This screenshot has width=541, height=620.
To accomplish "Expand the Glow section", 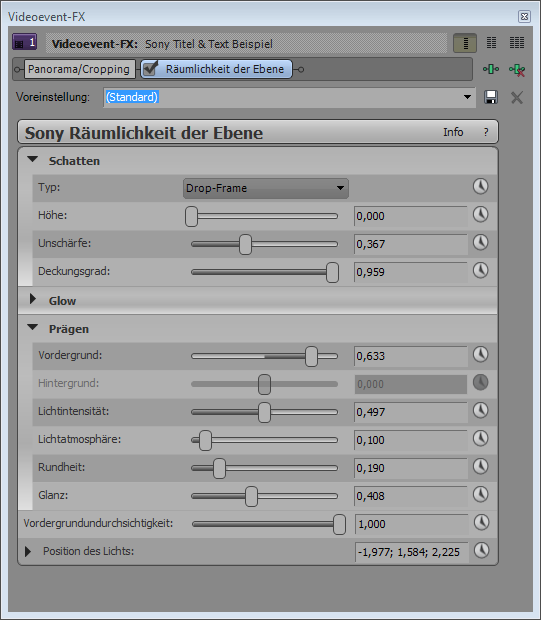I will (33, 299).
